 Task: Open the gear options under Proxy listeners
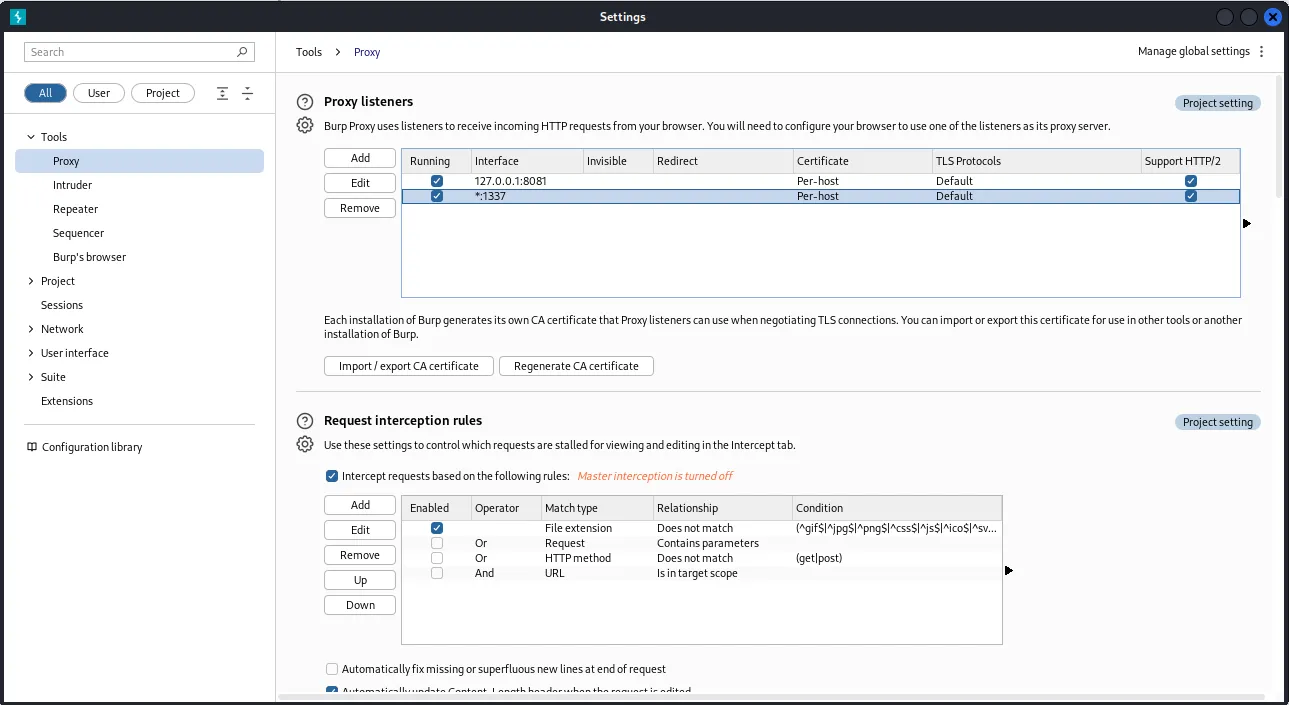click(305, 126)
